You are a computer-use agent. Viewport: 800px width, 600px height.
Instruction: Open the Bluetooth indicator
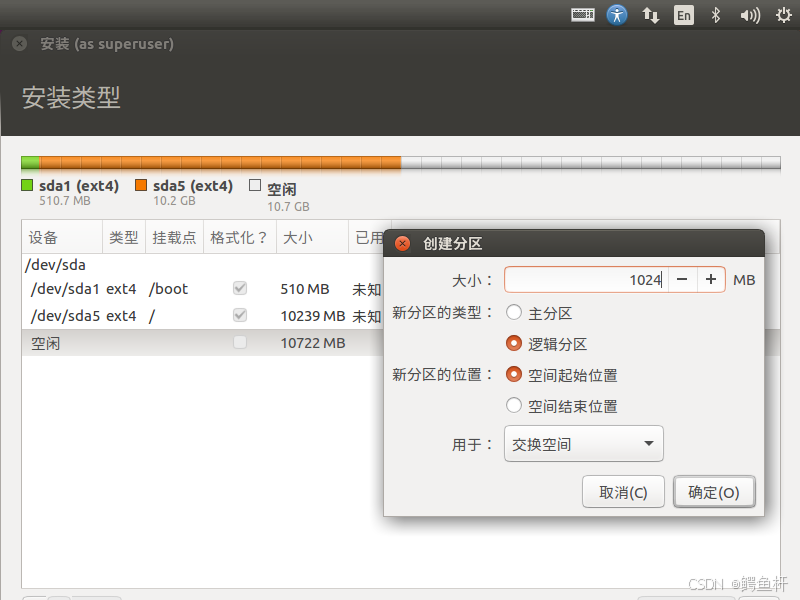pyautogui.click(x=716, y=15)
